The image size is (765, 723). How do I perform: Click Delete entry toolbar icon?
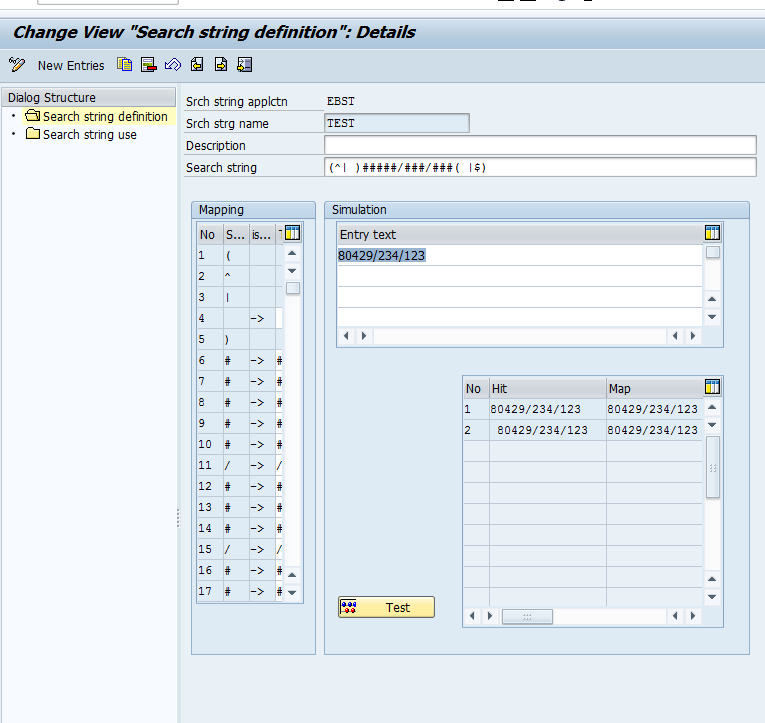(x=148, y=64)
